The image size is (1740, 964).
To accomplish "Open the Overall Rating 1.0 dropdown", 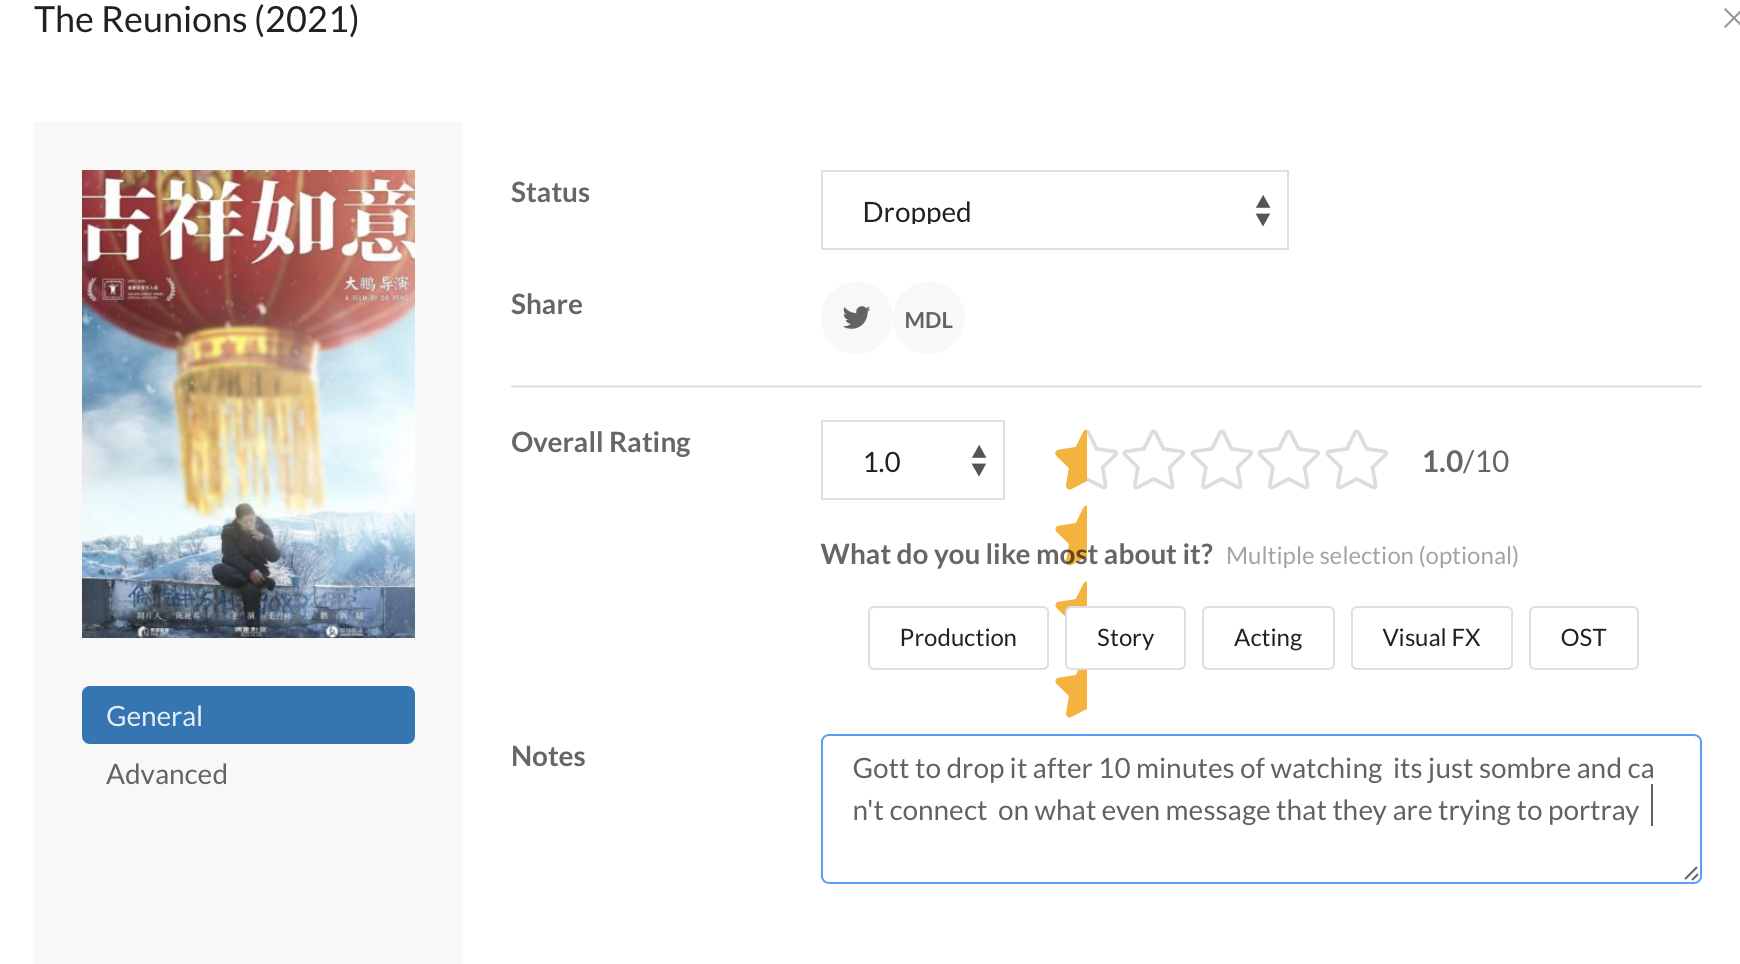I will click(x=912, y=461).
